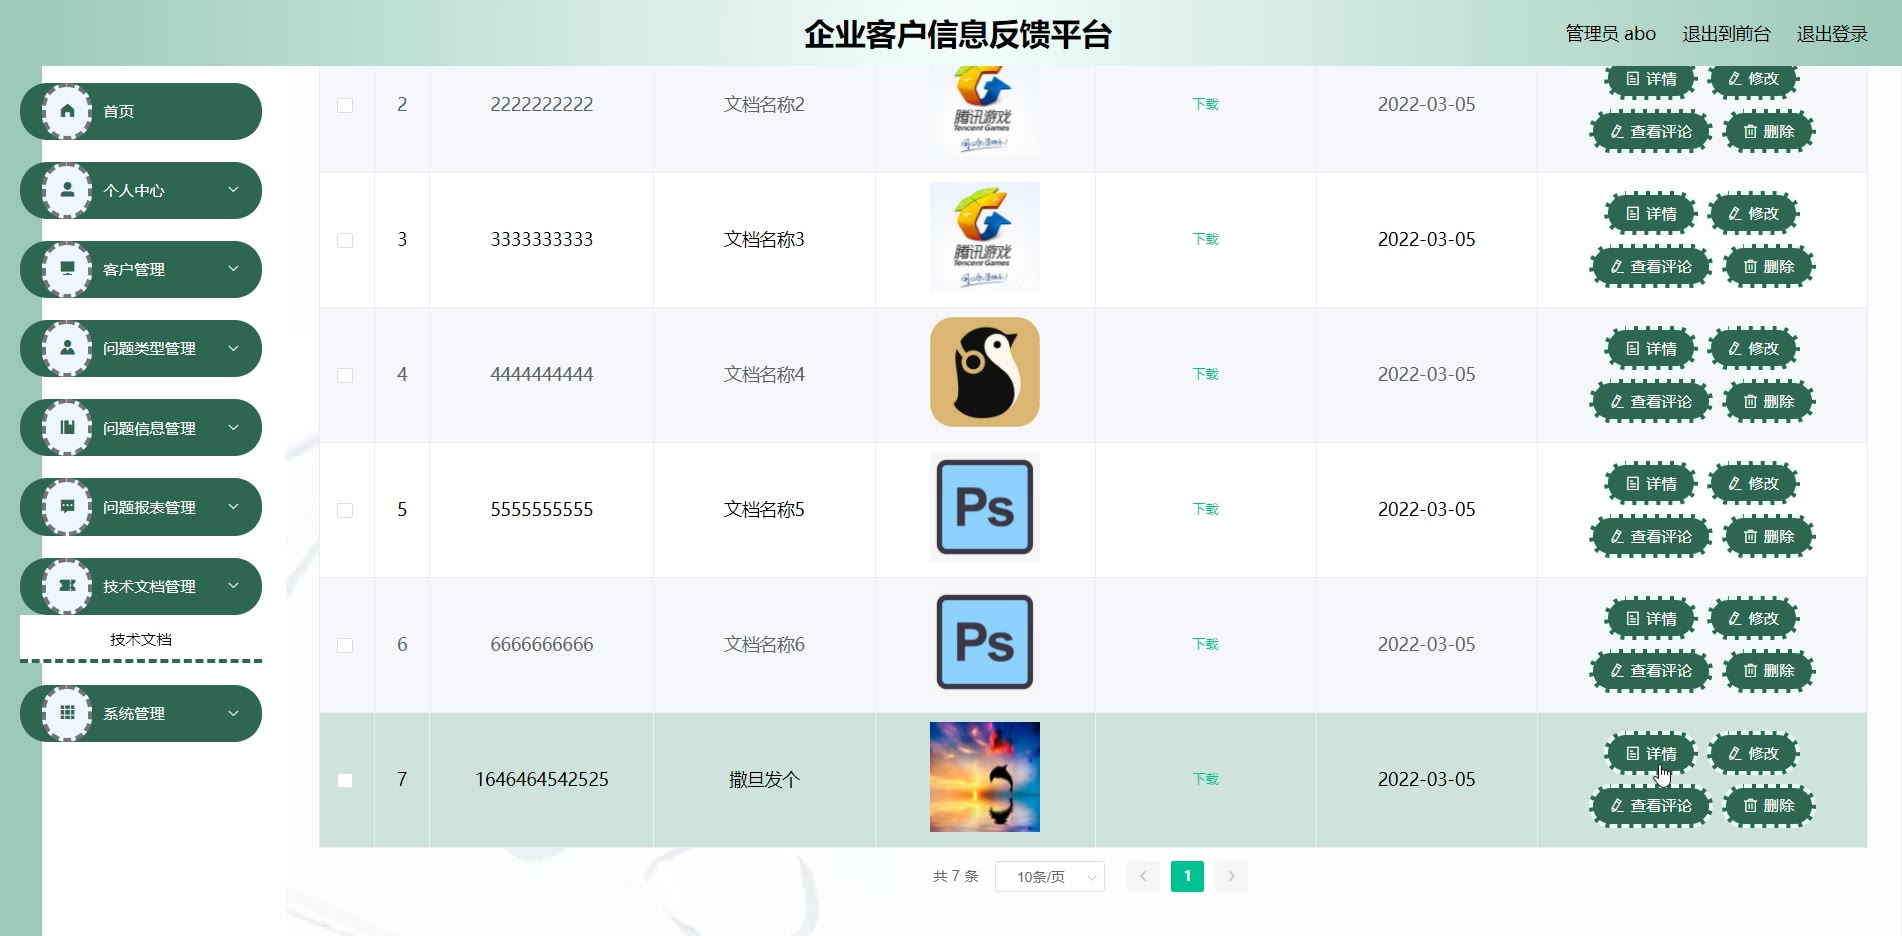Click 删除 for 文档名称3
This screenshot has width=1902, height=936.
1769,267
